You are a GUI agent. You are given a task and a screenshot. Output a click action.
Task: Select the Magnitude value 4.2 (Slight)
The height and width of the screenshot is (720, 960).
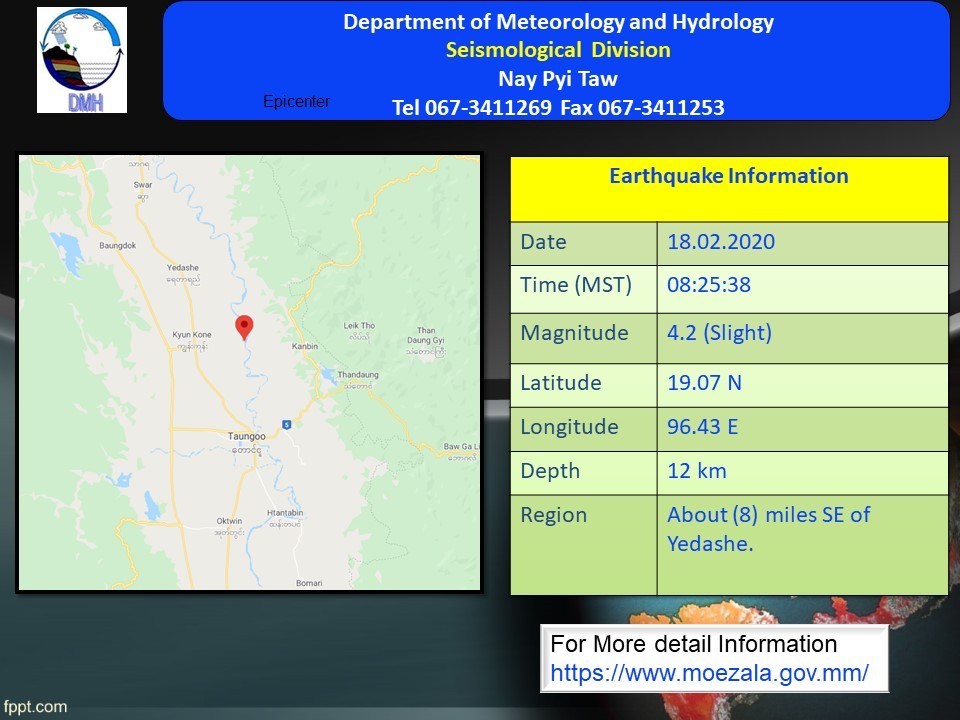point(719,333)
